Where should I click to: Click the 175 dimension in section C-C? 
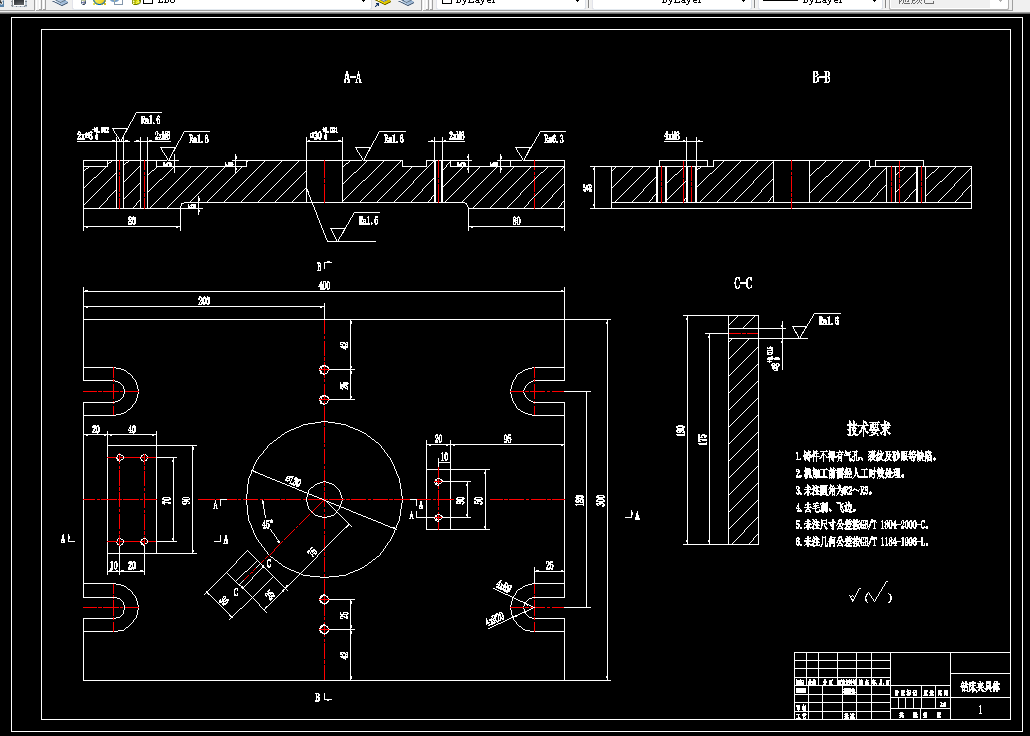pos(702,438)
